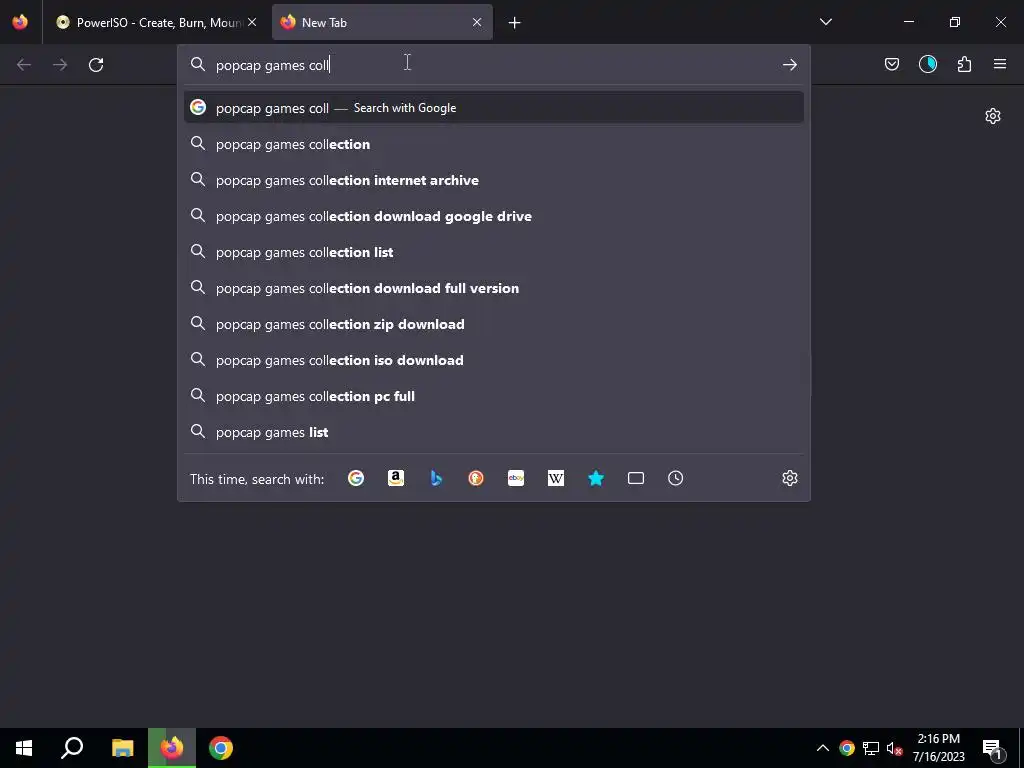This screenshot has width=1024, height=768.
Task: Choose 'popcap games collection download full version'
Action: pos(494,288)
